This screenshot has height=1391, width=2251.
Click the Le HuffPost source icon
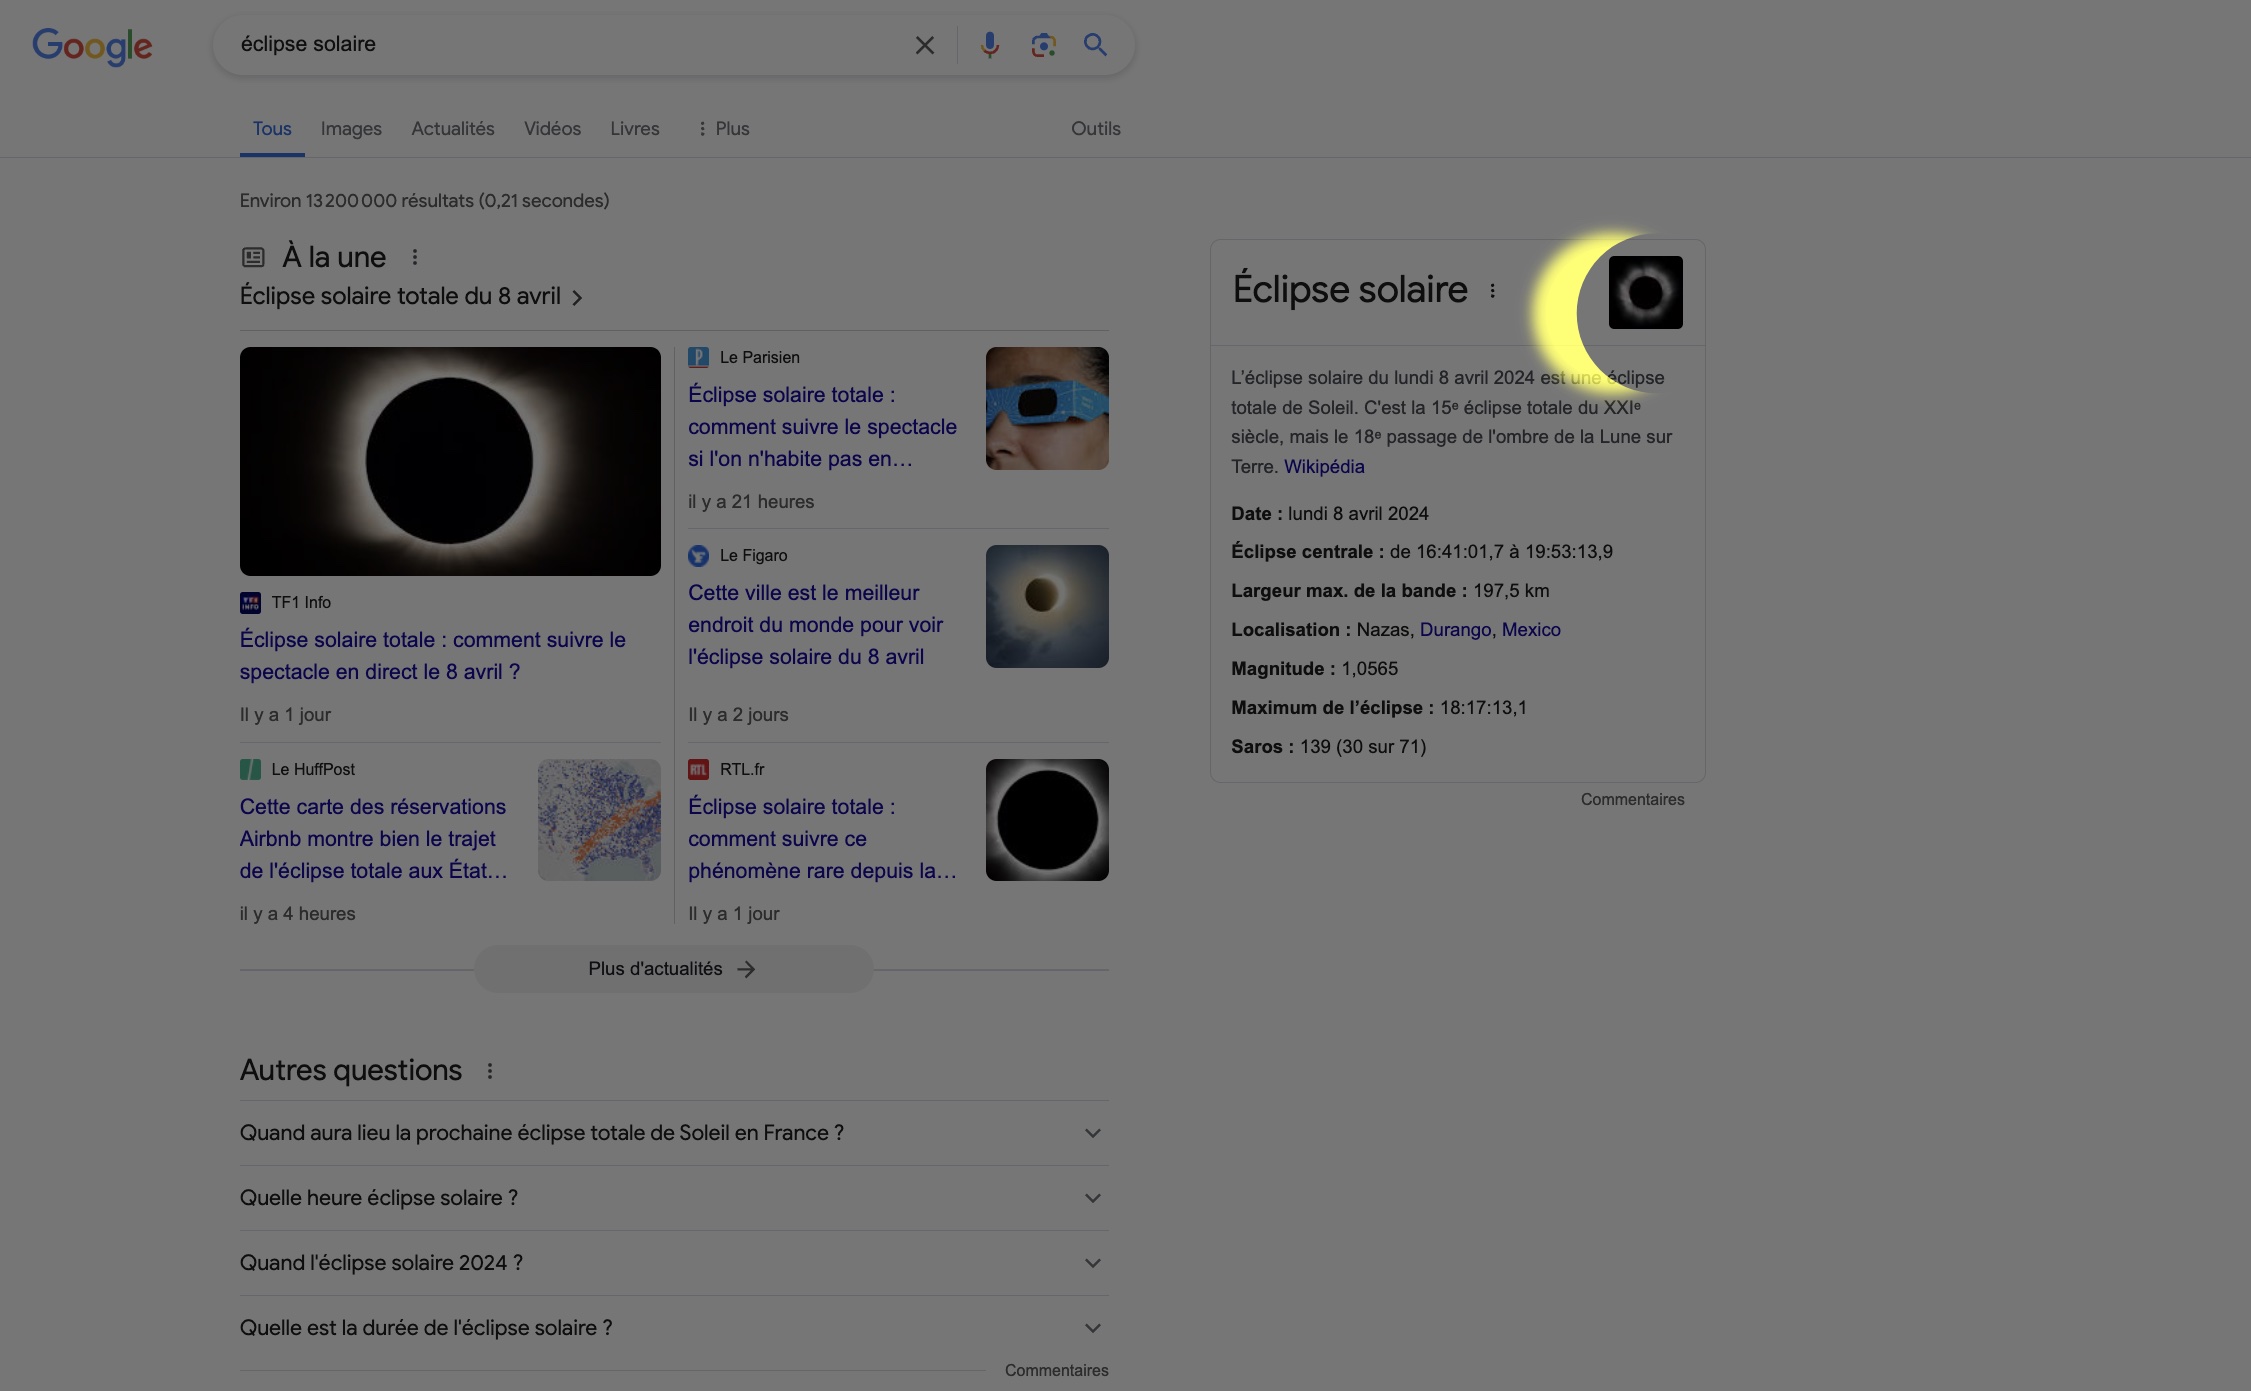click(x=250, y=769)
